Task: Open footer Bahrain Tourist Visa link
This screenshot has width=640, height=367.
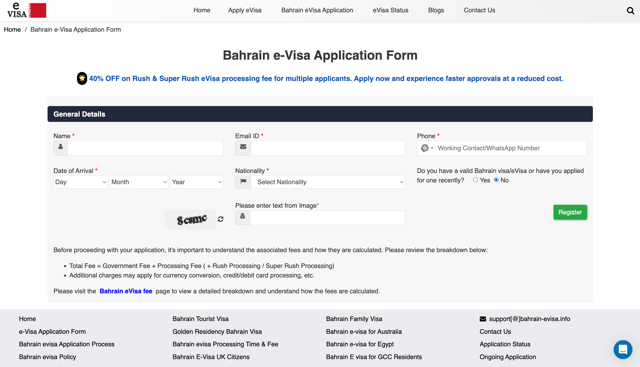Action: tap(200, 319)
